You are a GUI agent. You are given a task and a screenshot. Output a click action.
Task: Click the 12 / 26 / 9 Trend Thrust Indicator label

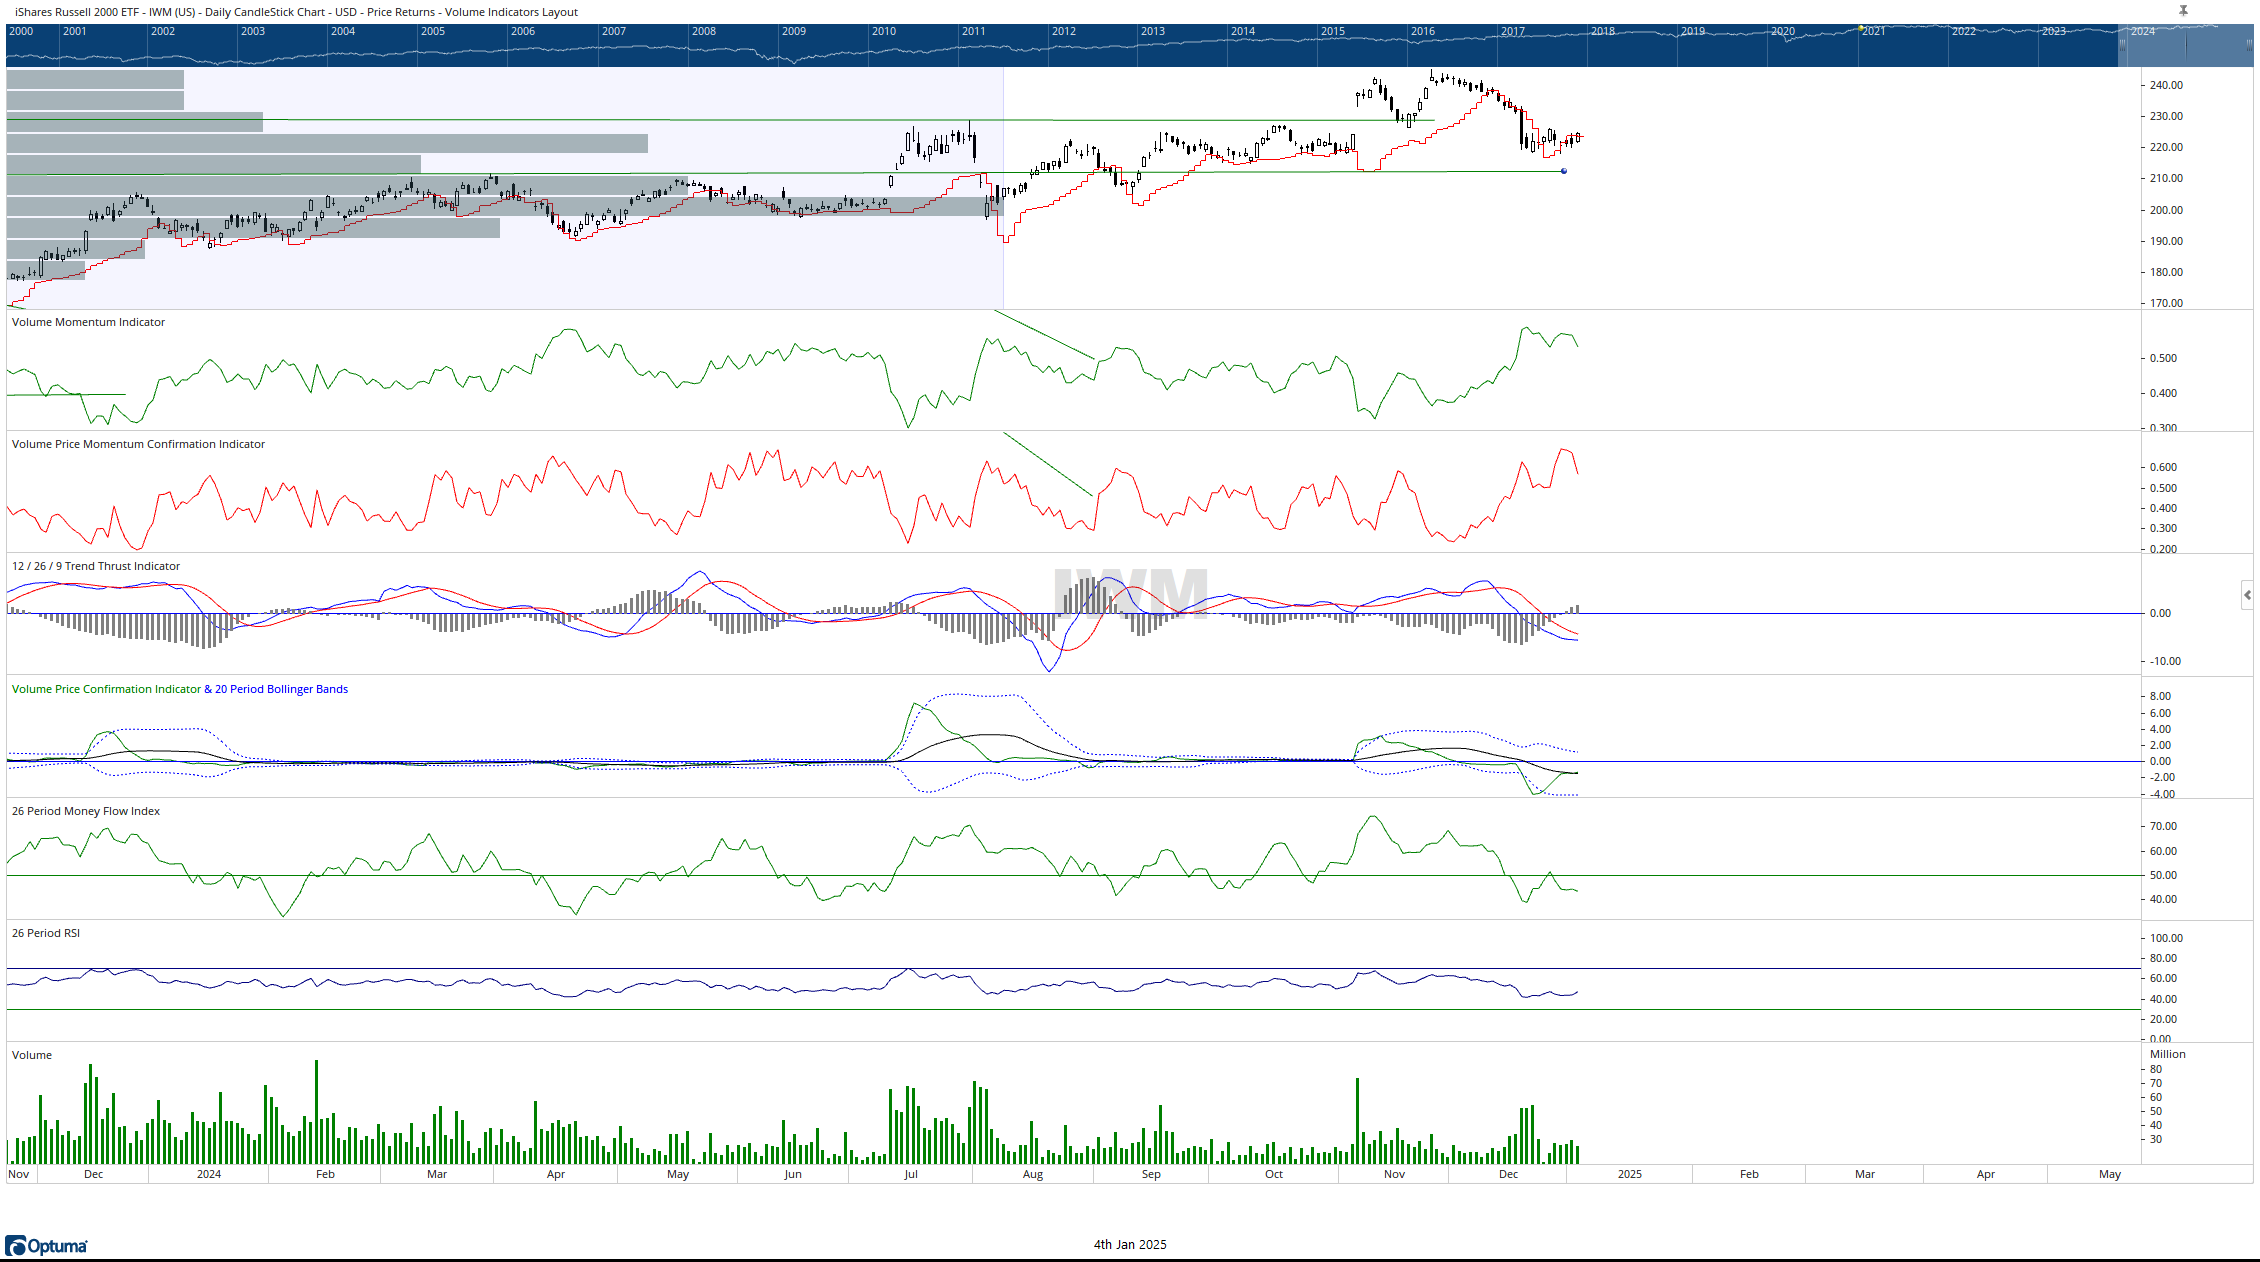[x=96, y=566]
